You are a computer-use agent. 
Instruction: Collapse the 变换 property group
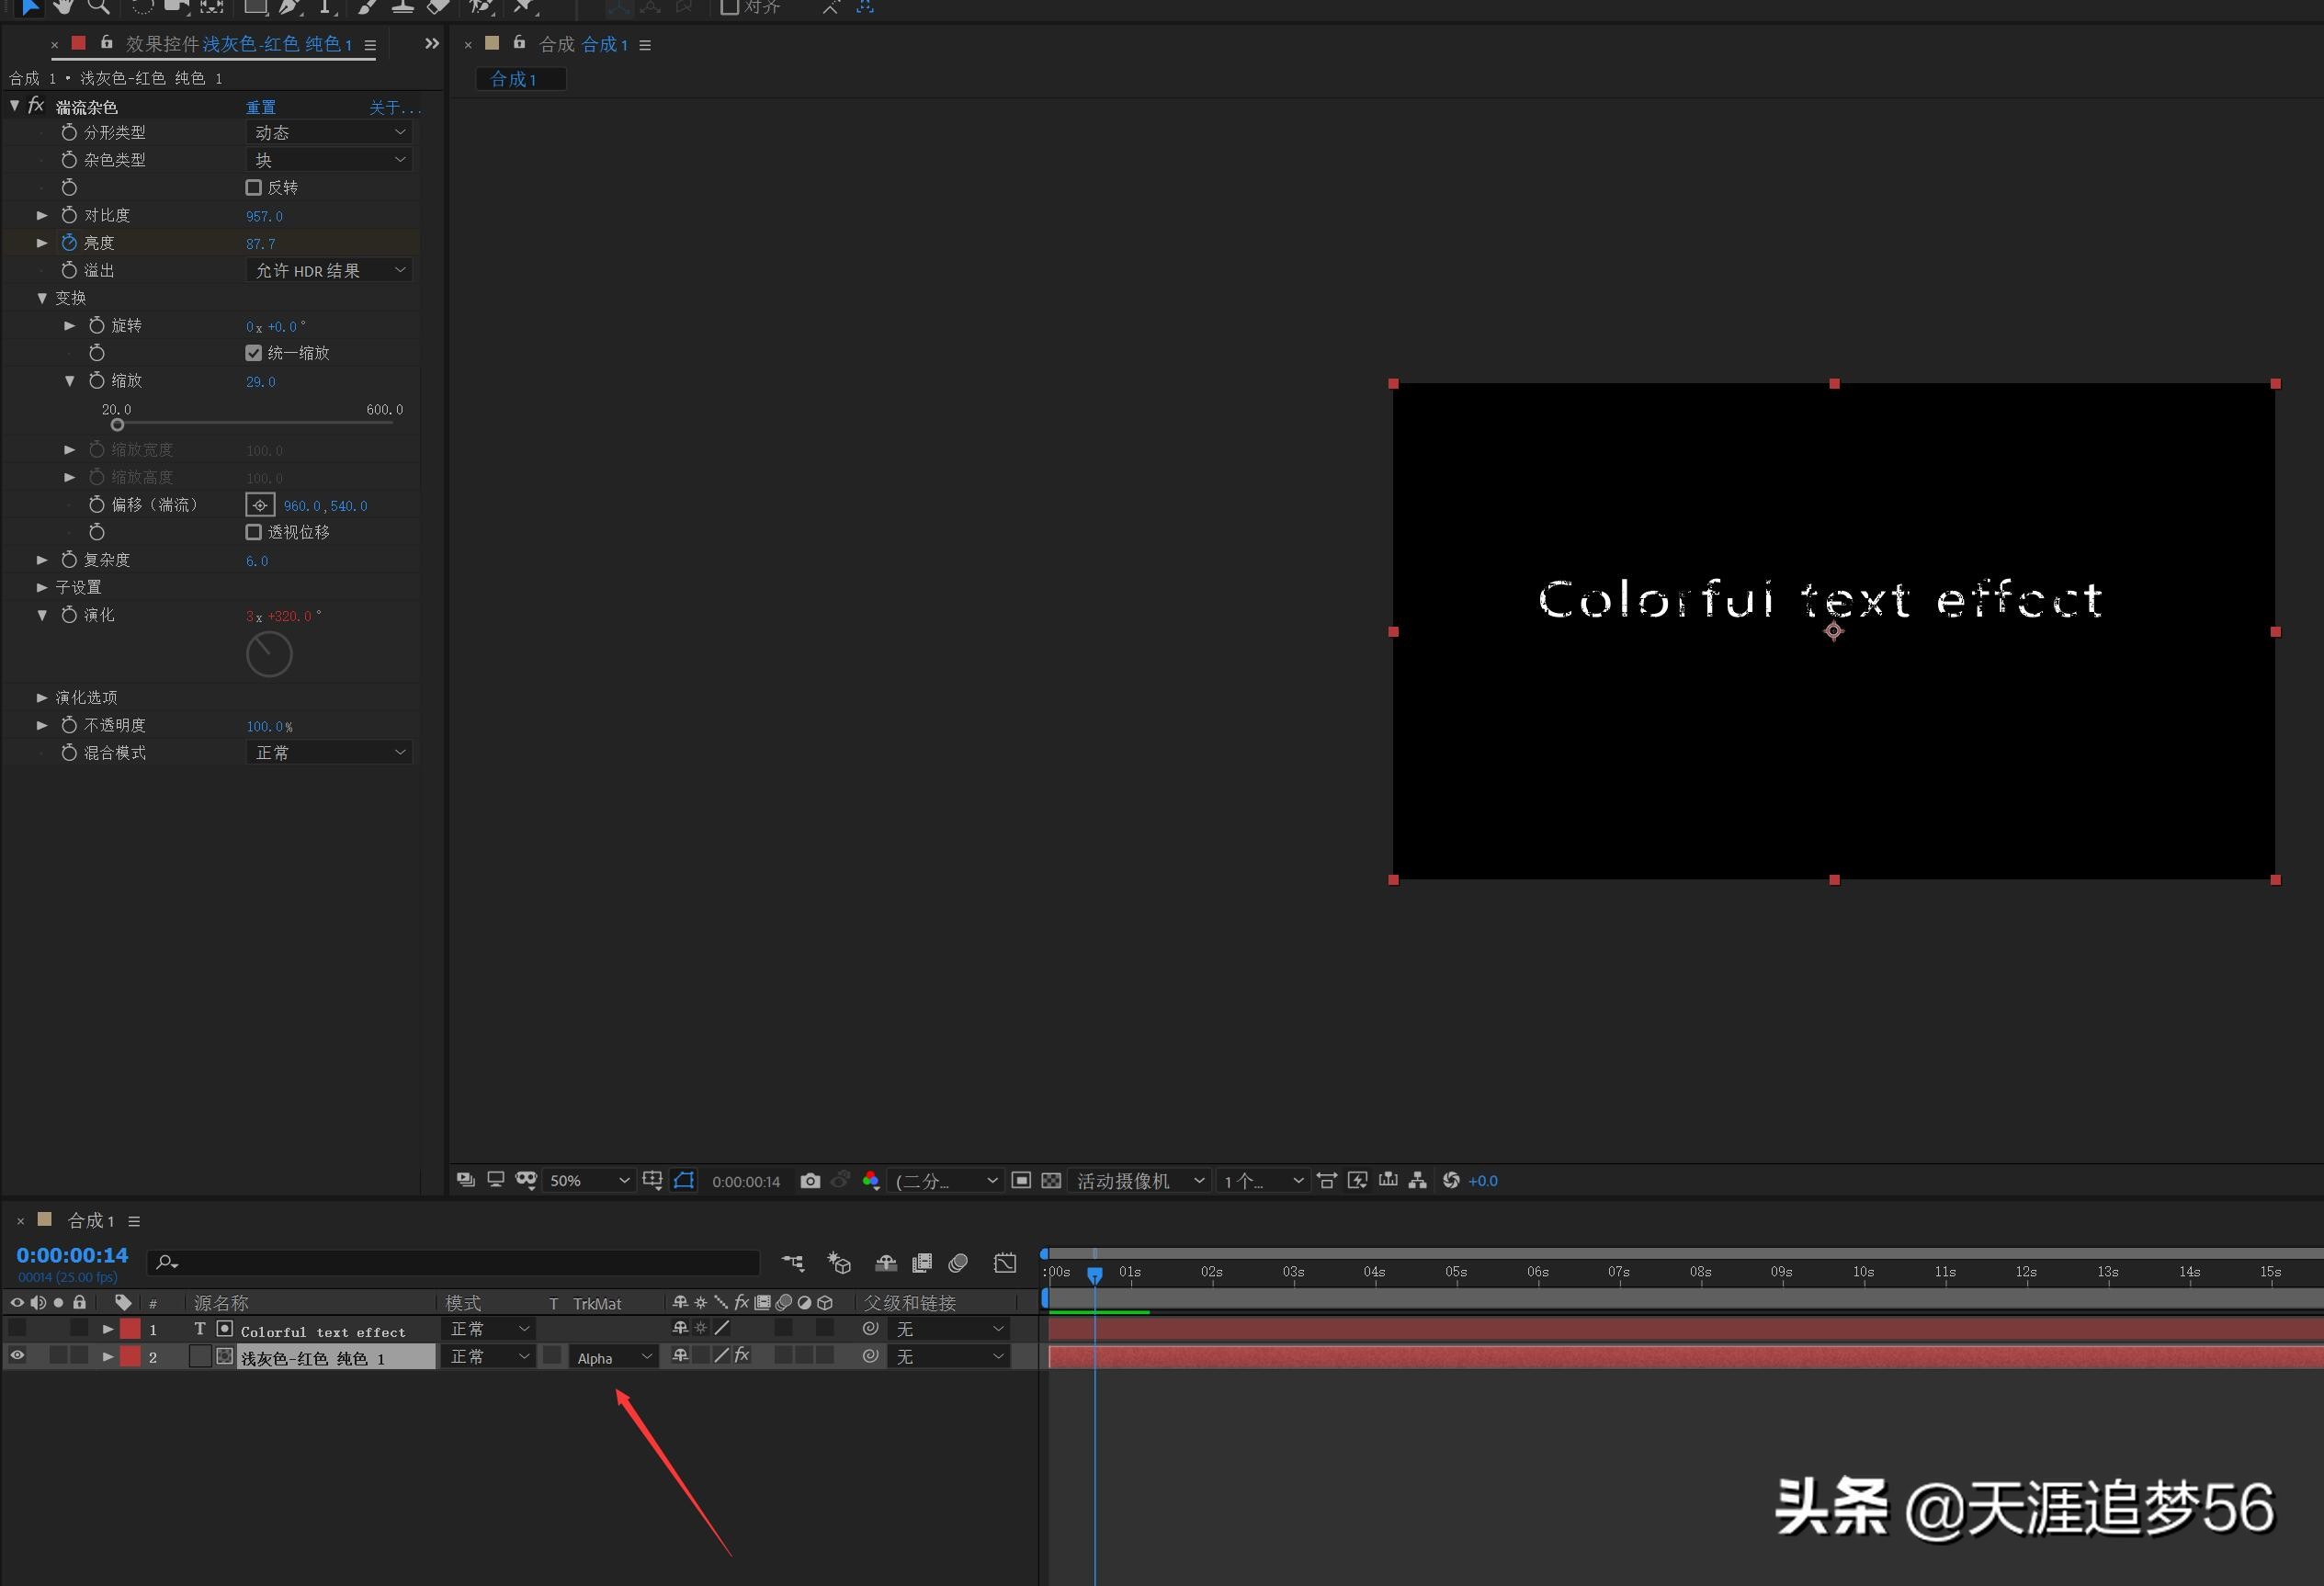pos(42,297)
